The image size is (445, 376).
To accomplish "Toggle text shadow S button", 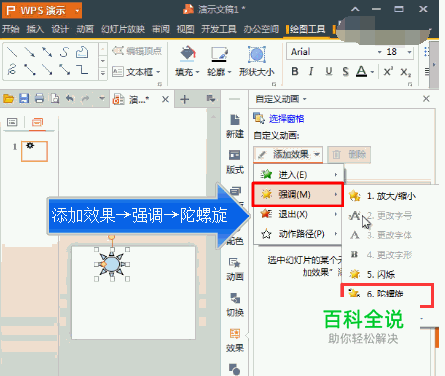I will coord(345,71).
